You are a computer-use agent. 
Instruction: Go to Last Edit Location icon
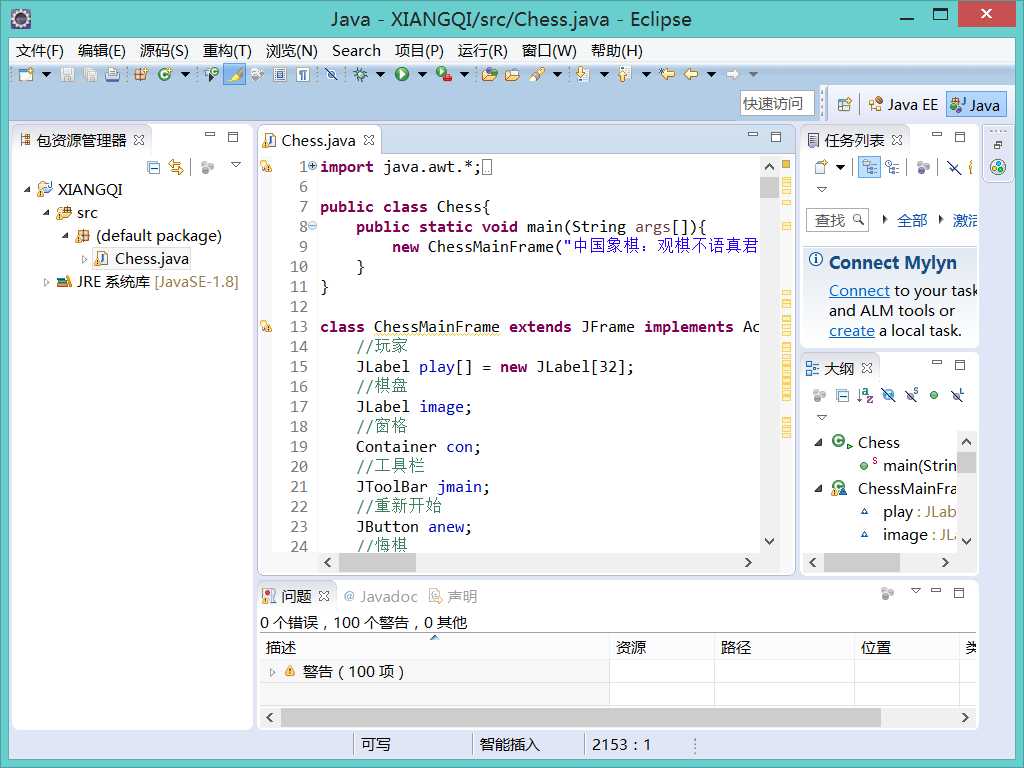click(x=667, y=74)
